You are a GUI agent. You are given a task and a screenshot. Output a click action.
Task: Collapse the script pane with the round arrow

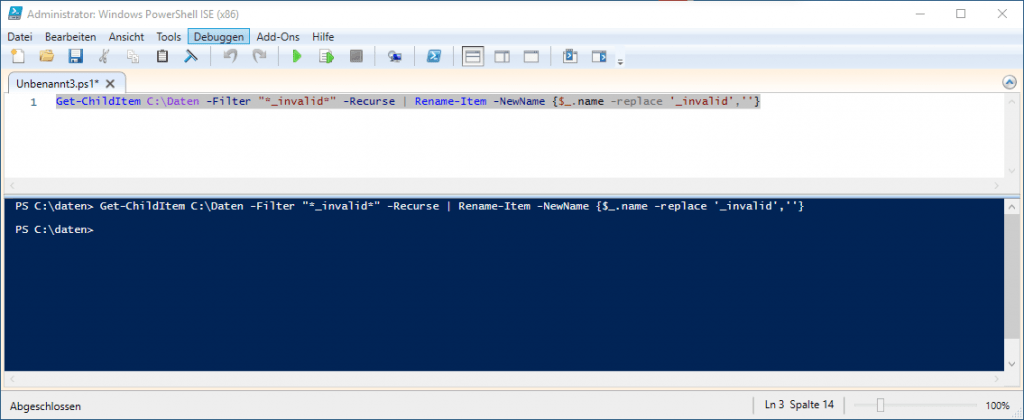coord(1009,82)
